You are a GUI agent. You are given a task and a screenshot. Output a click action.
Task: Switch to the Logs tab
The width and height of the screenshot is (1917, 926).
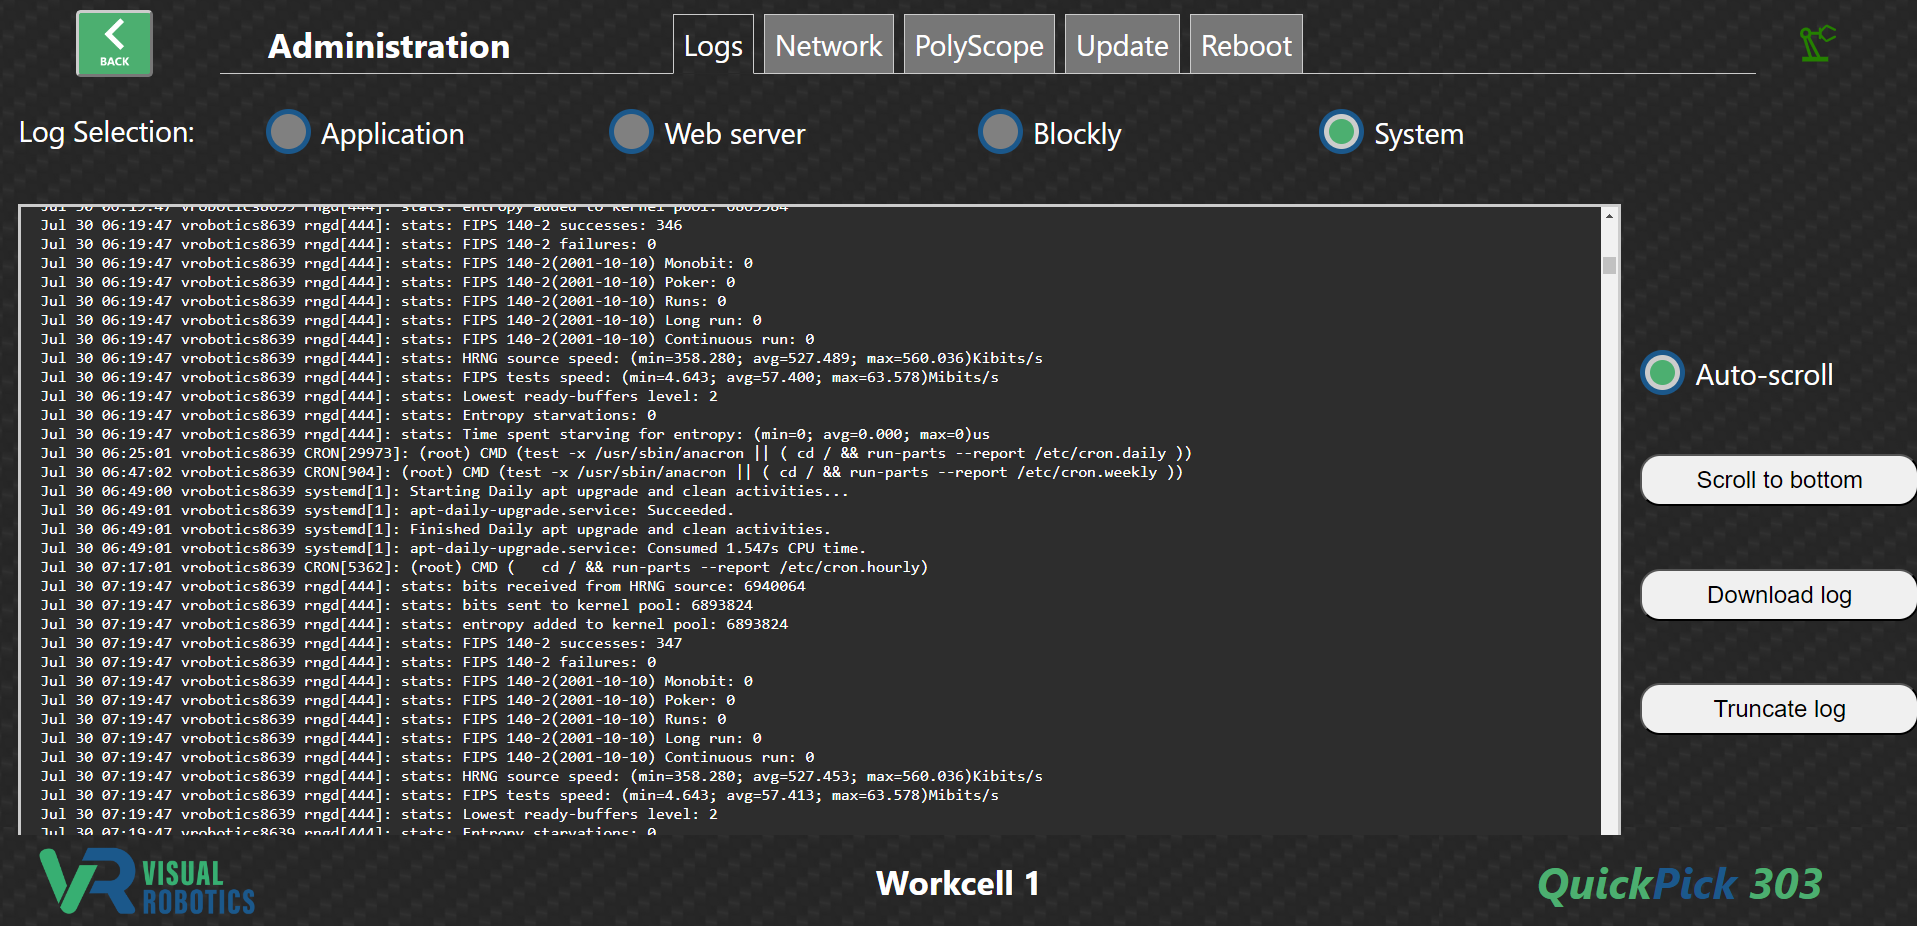(713, 45)
